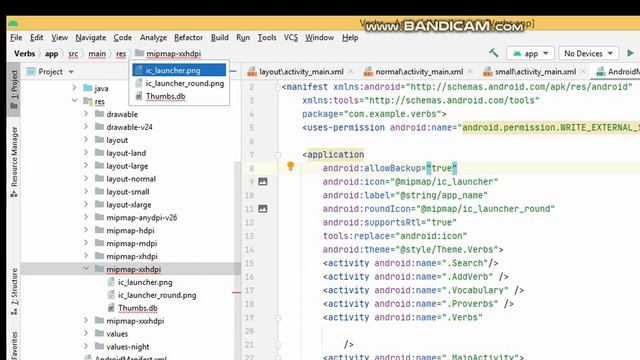The width and height of the screenshot is (640, 360).
Task: Select the drawable-v24 folder
Action: (x=129, y=127)
